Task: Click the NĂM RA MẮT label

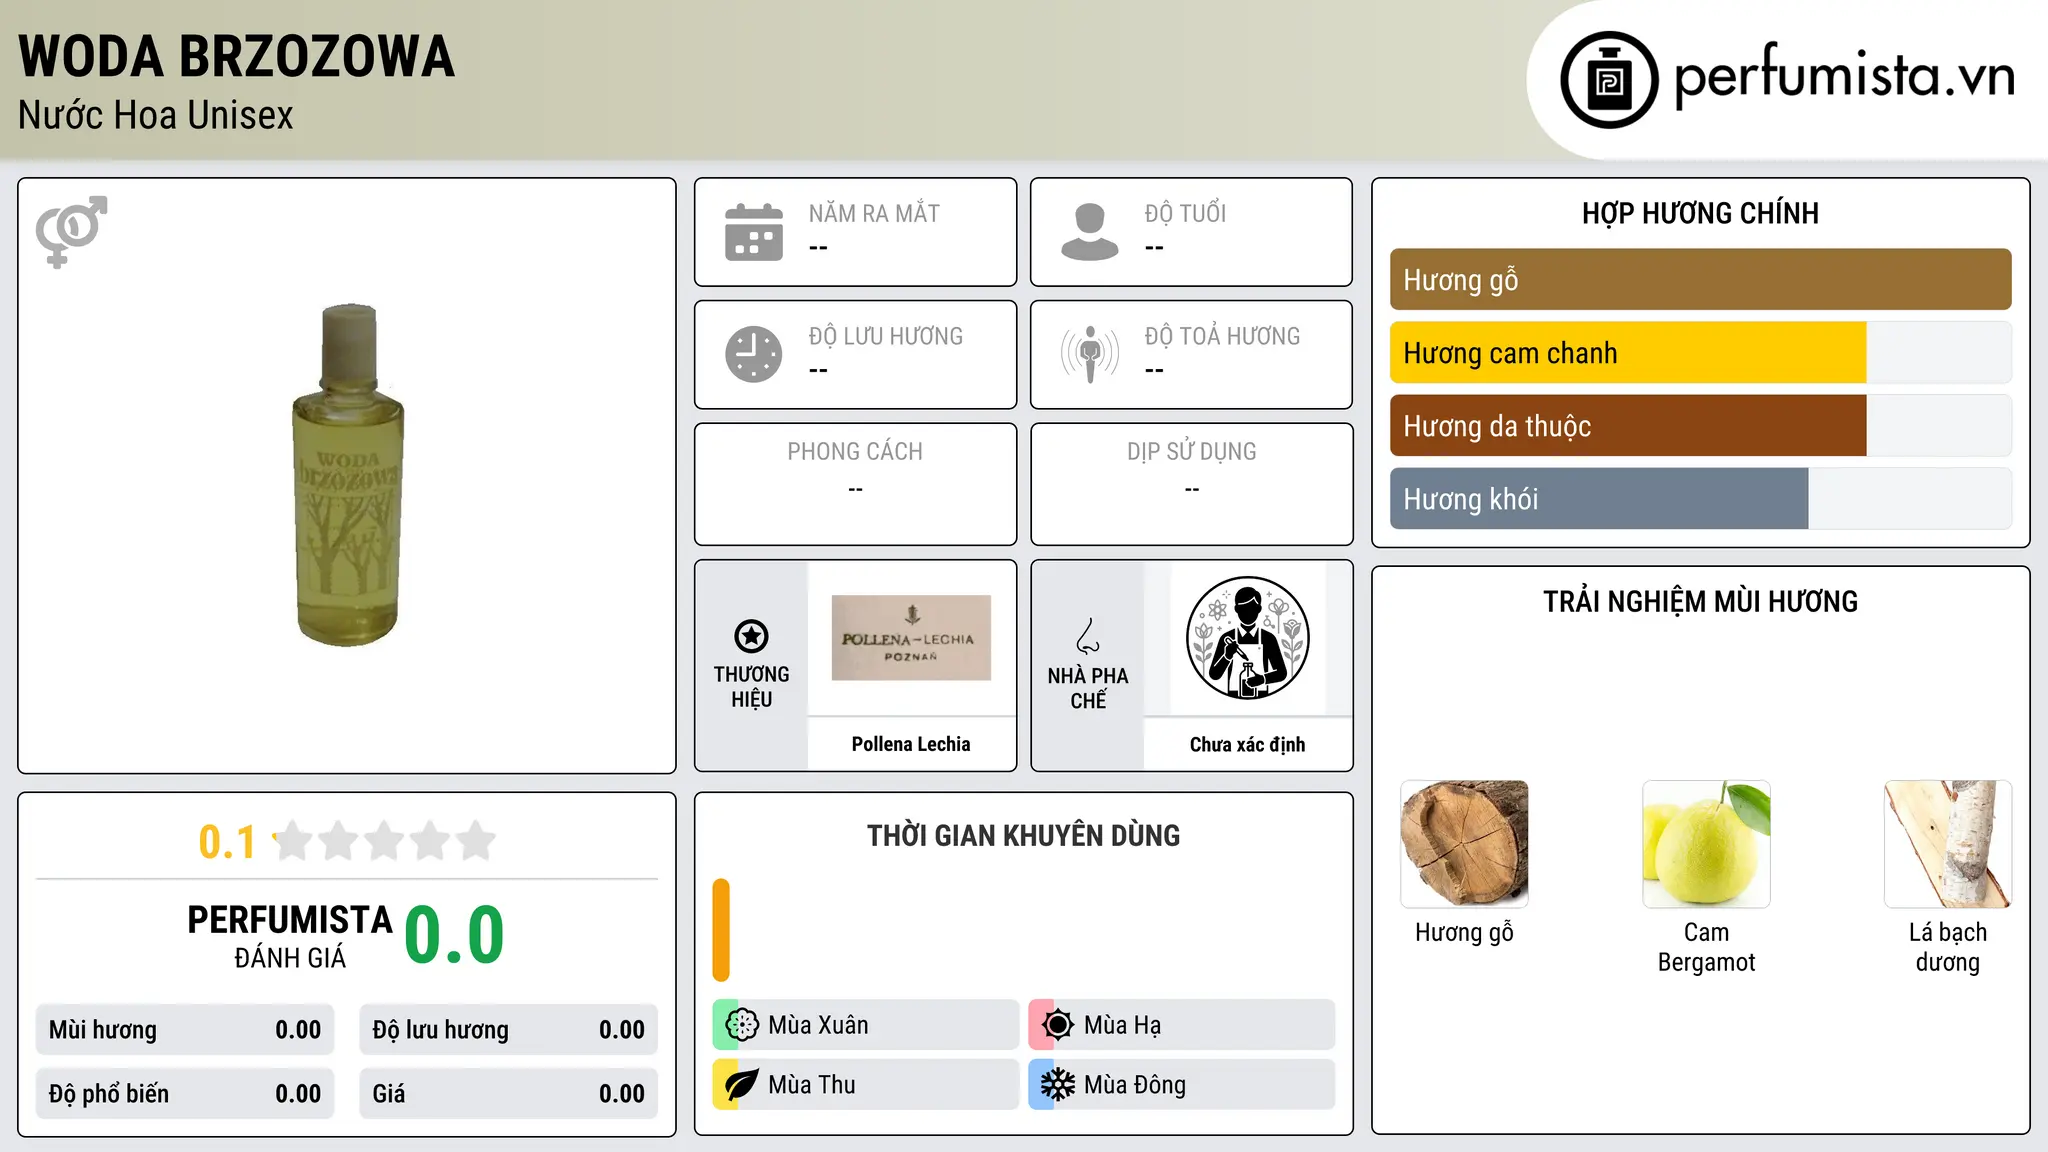Action: pyautogui.click(x=874, y=214)
